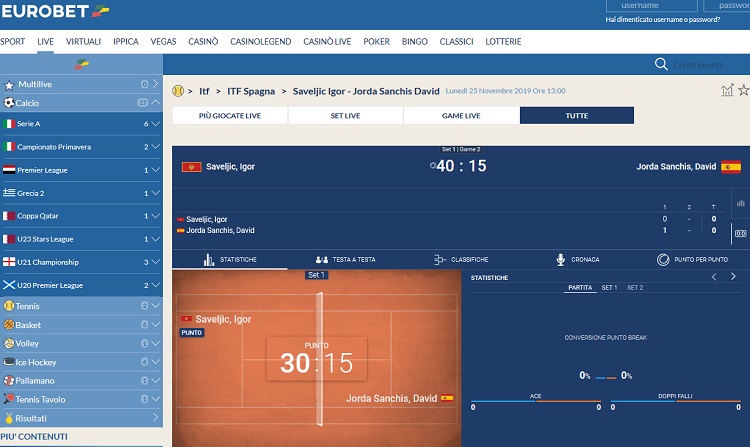
Task: Open the IPPICA menu
Action: point(126,42)
